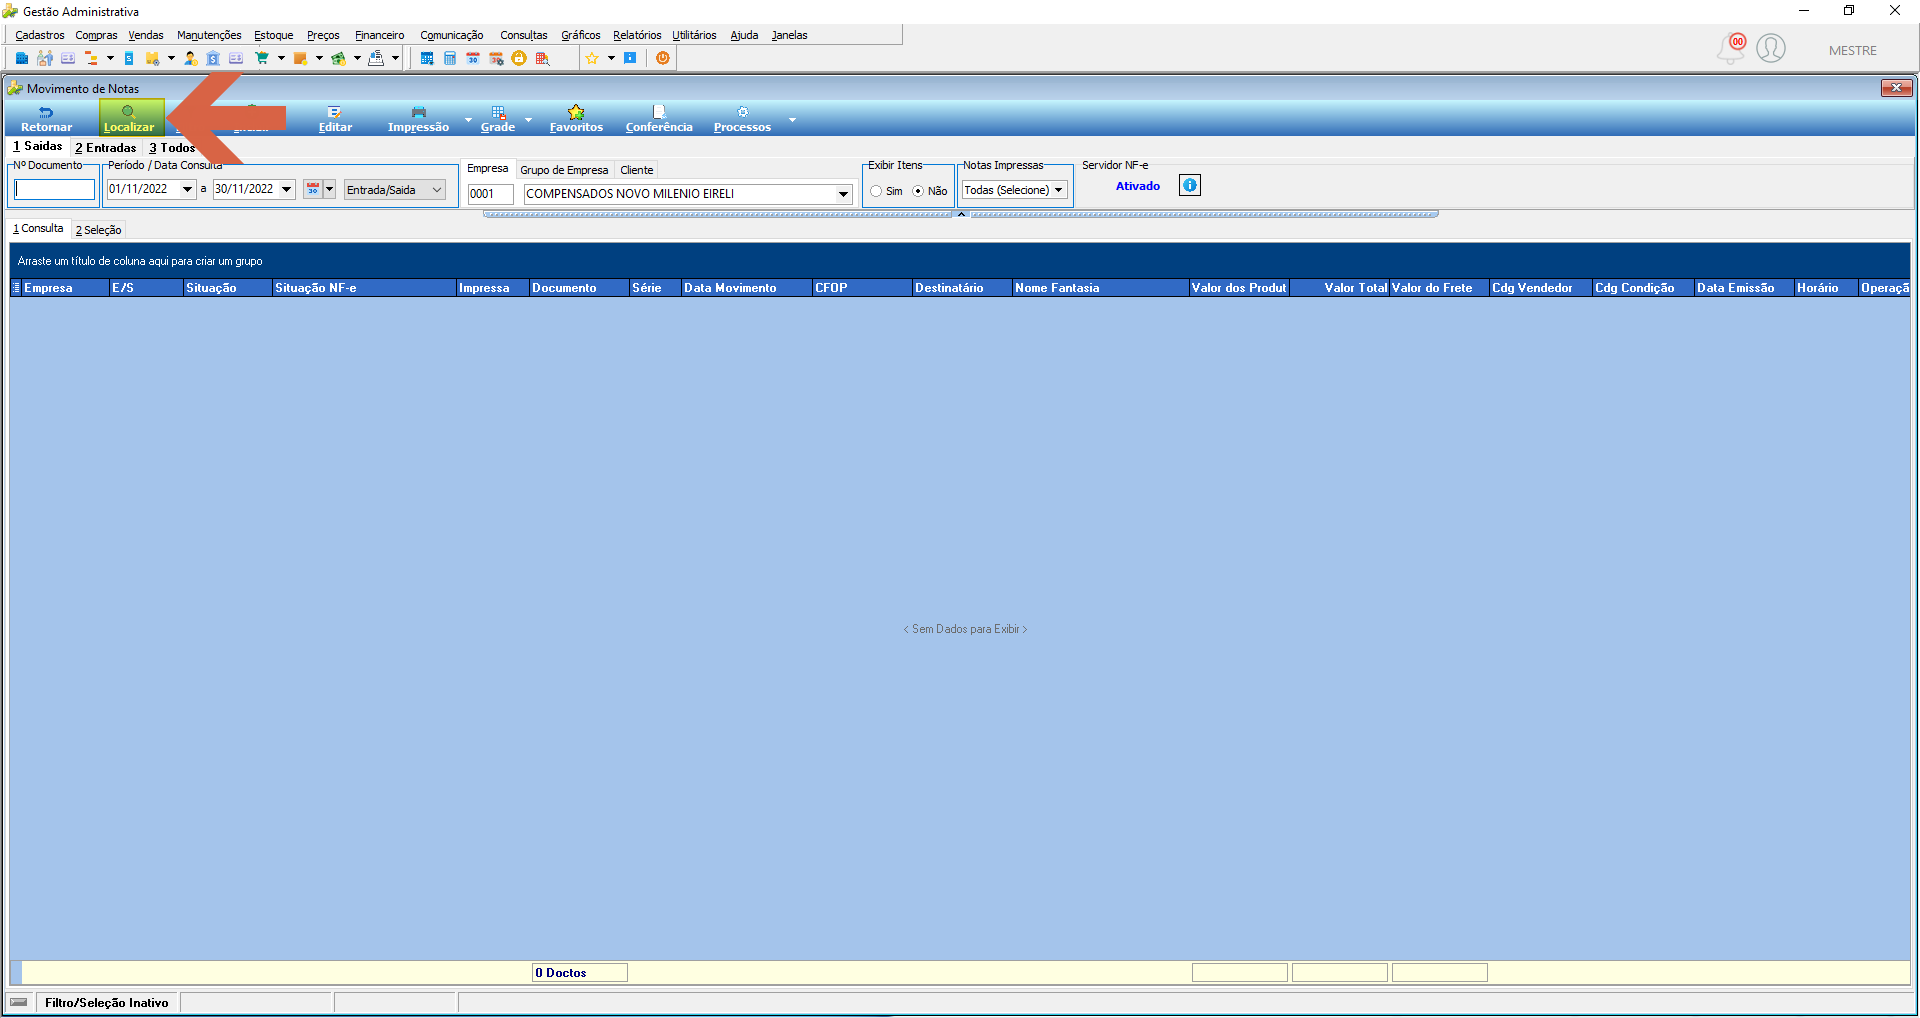This screenshot has width=1920, height=1018.
Task: Open the calendar 30 toolbar icon
Action: pyautogui.click(x=473, y=58)
